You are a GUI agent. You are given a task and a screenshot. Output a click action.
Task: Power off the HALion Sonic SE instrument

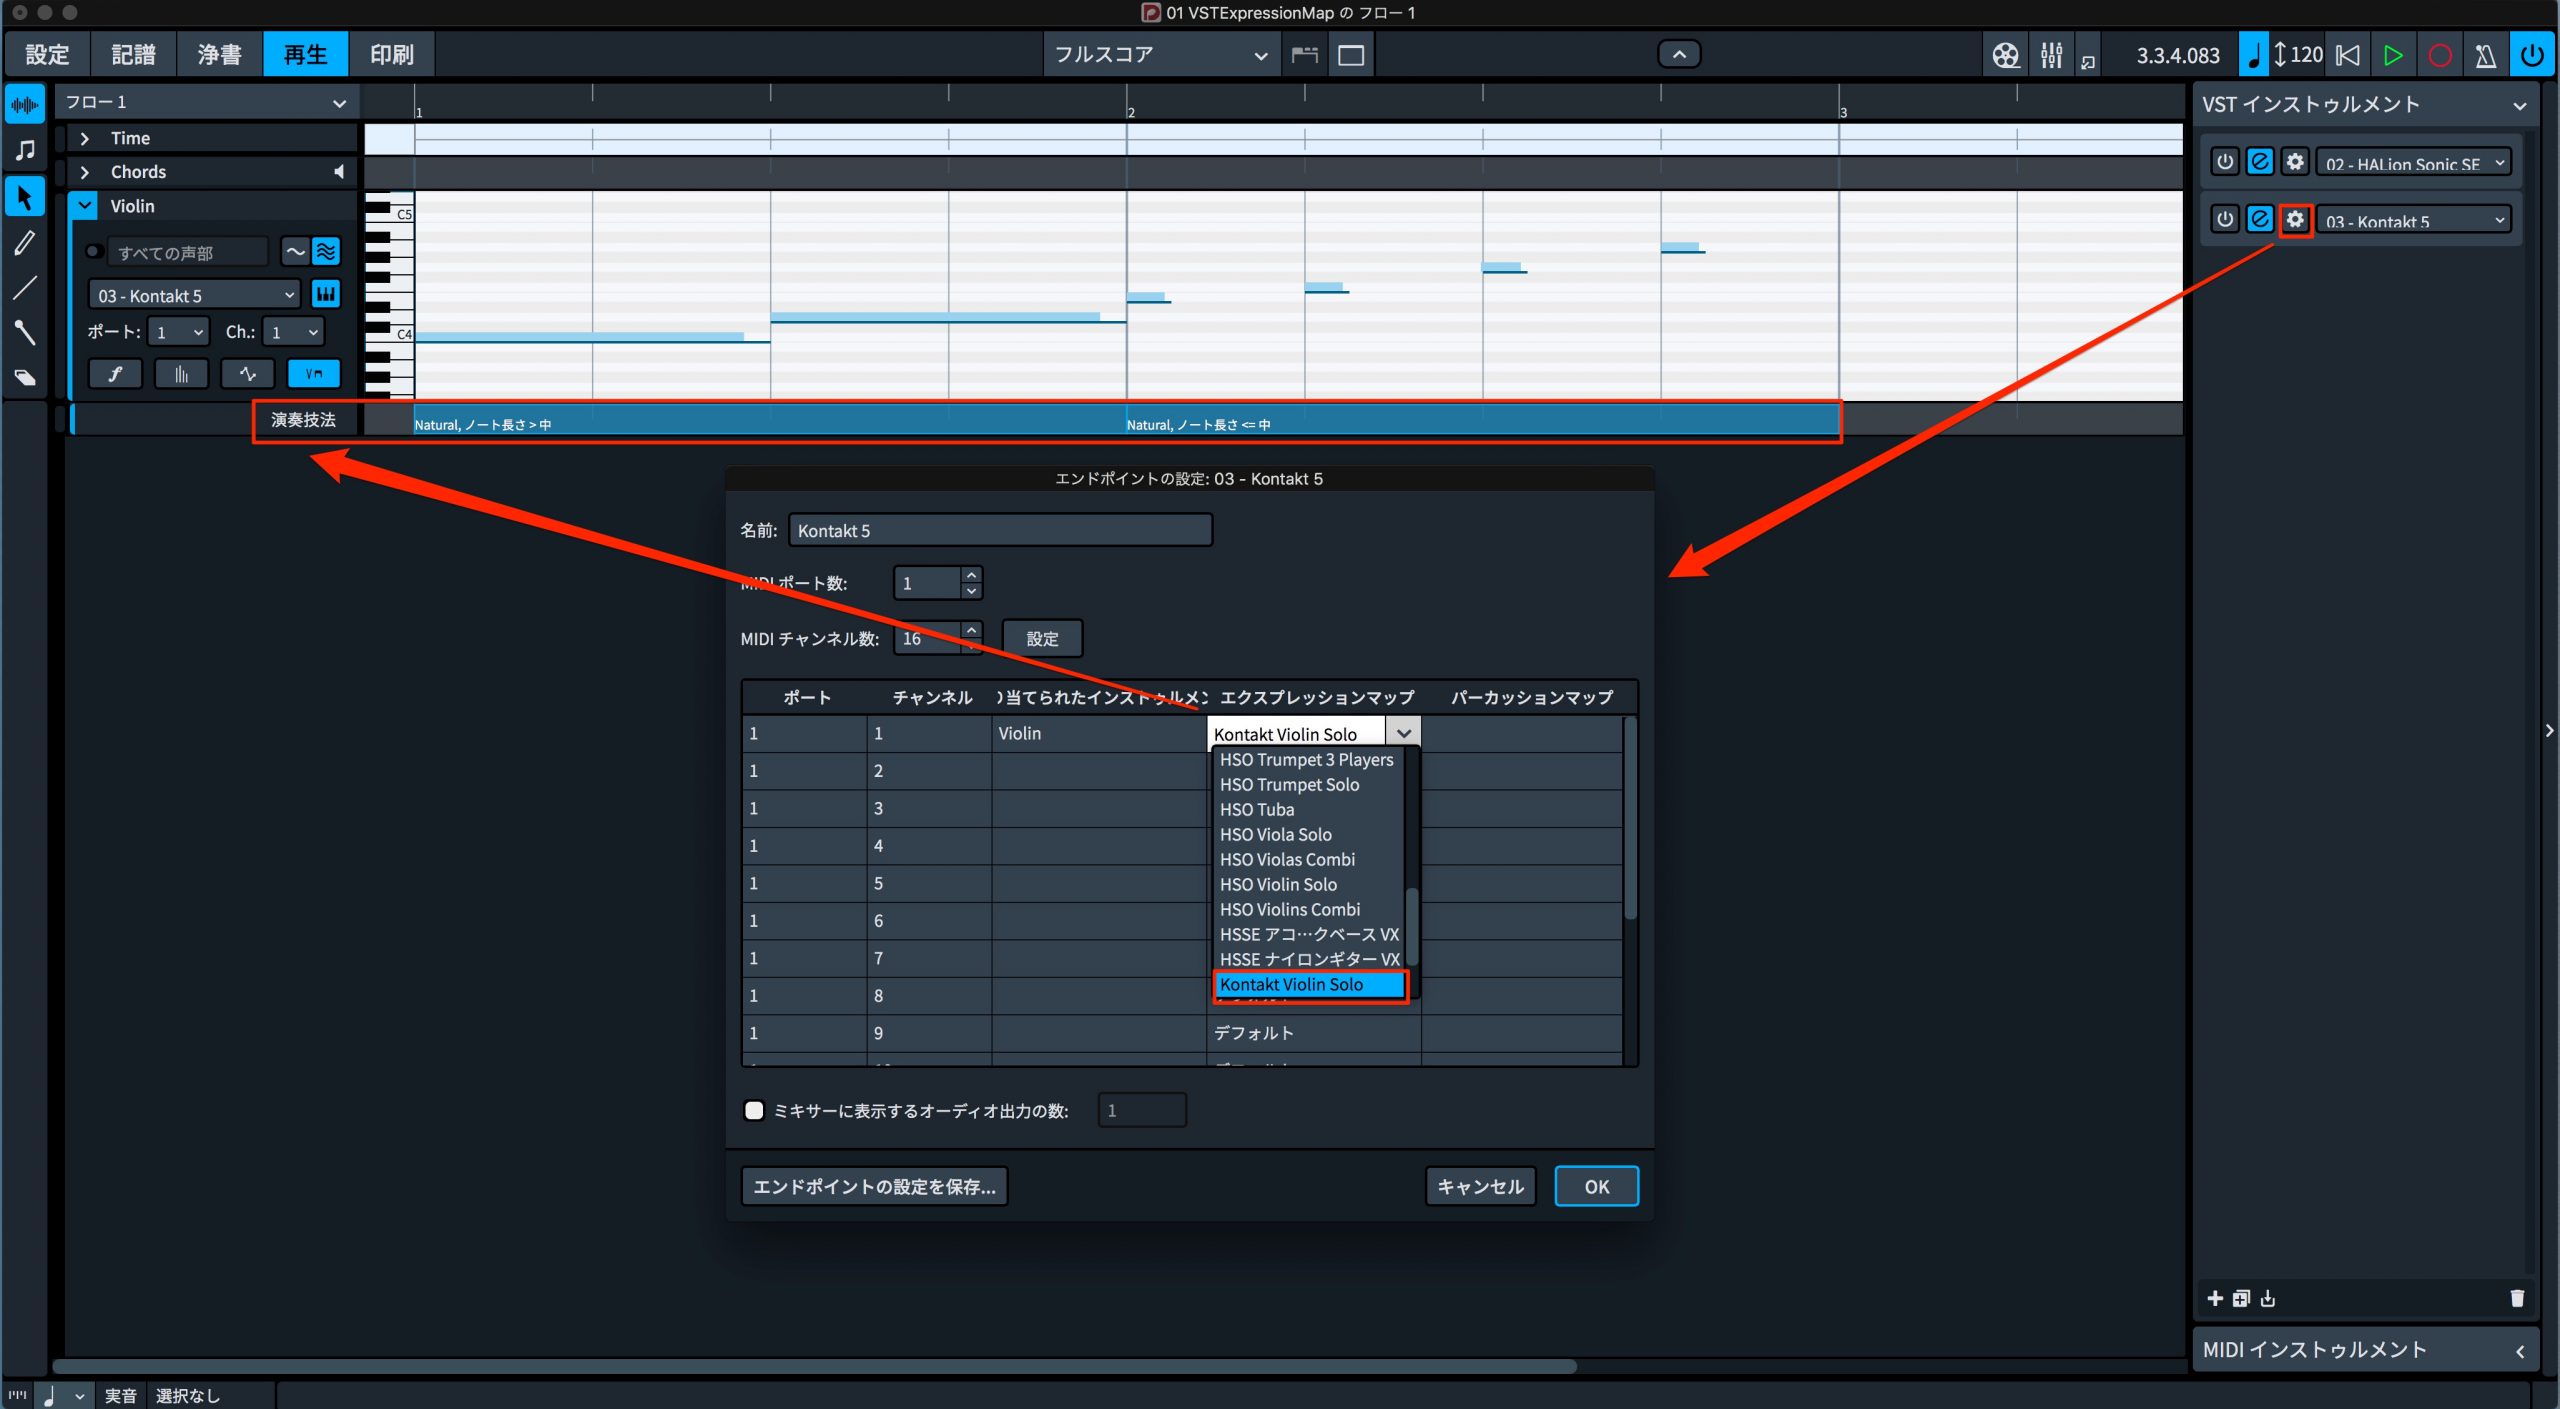point(2224,162)
